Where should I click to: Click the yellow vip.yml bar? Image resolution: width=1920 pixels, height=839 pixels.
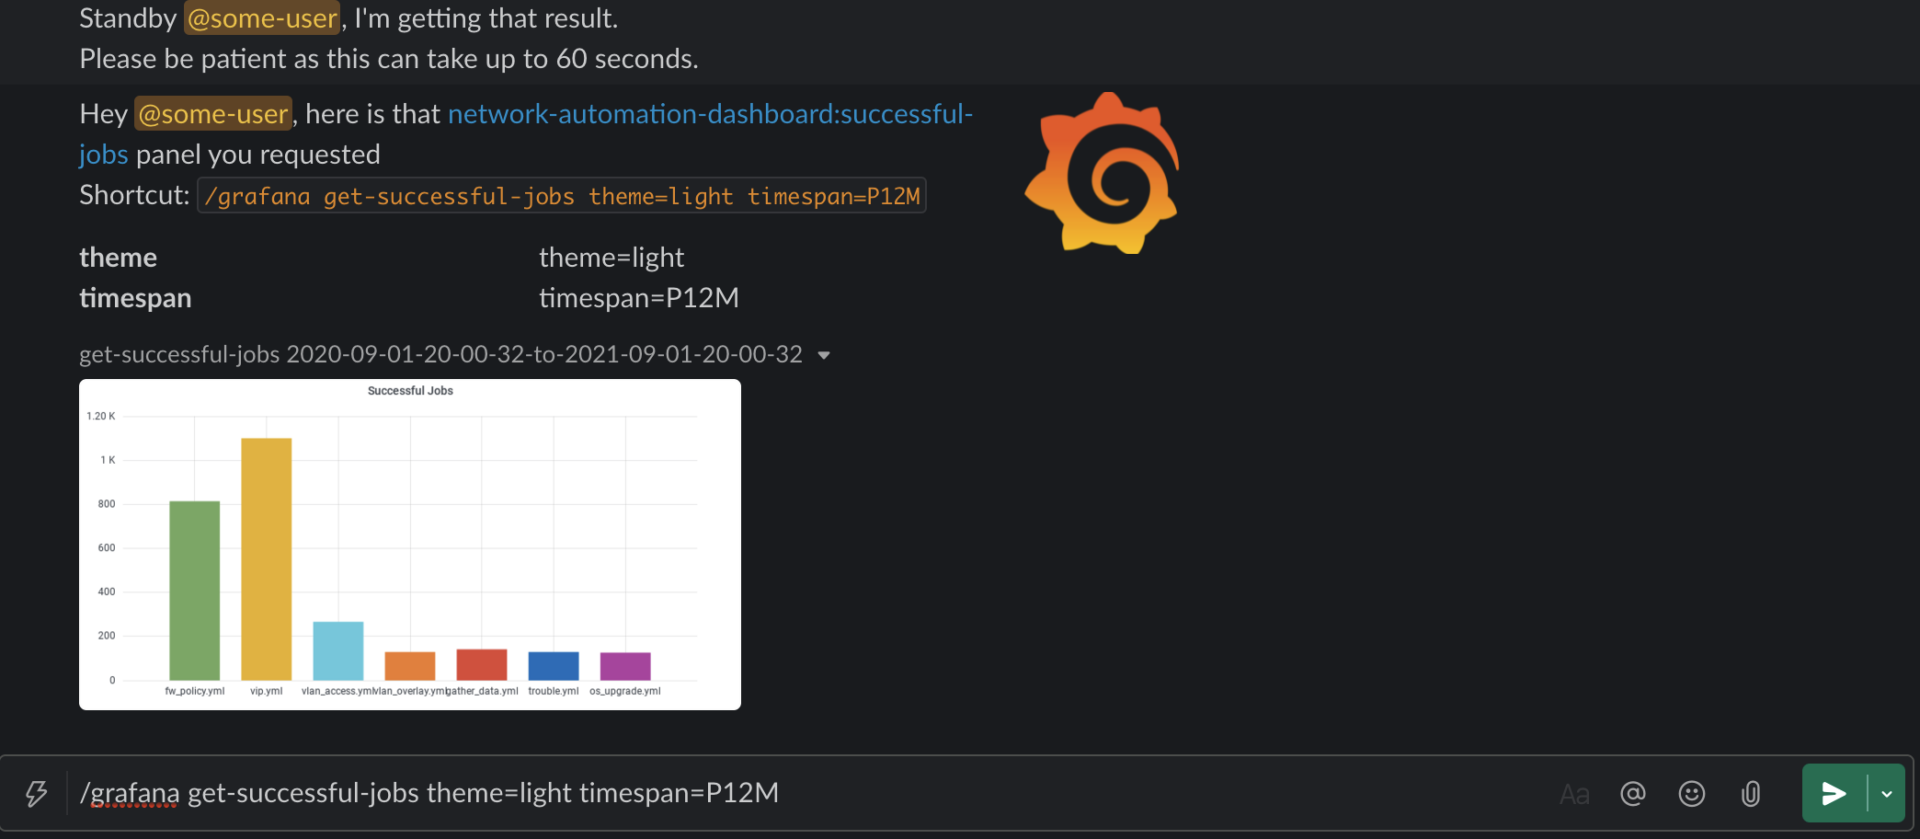tap(266, 559)
